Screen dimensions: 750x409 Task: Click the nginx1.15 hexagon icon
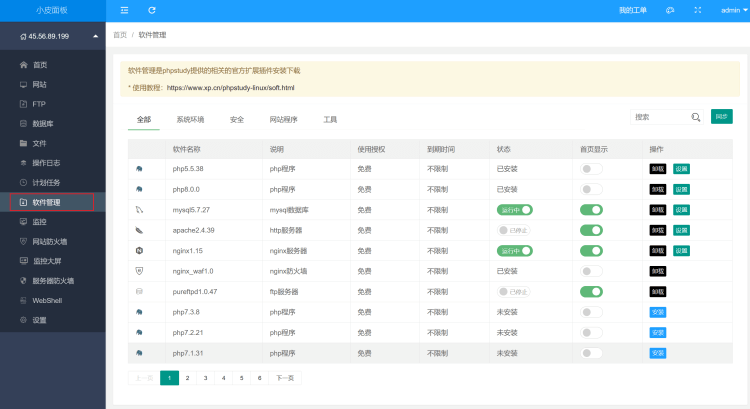[x=139, y=251]
